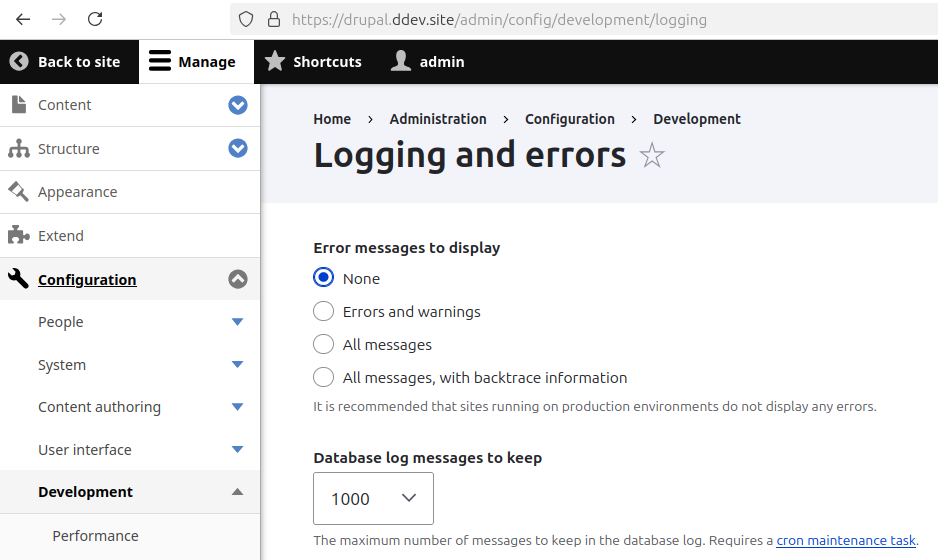This screenshot has width=938, height=560.
Task: Expand the Content menu chevron
Action: (237, 105)
